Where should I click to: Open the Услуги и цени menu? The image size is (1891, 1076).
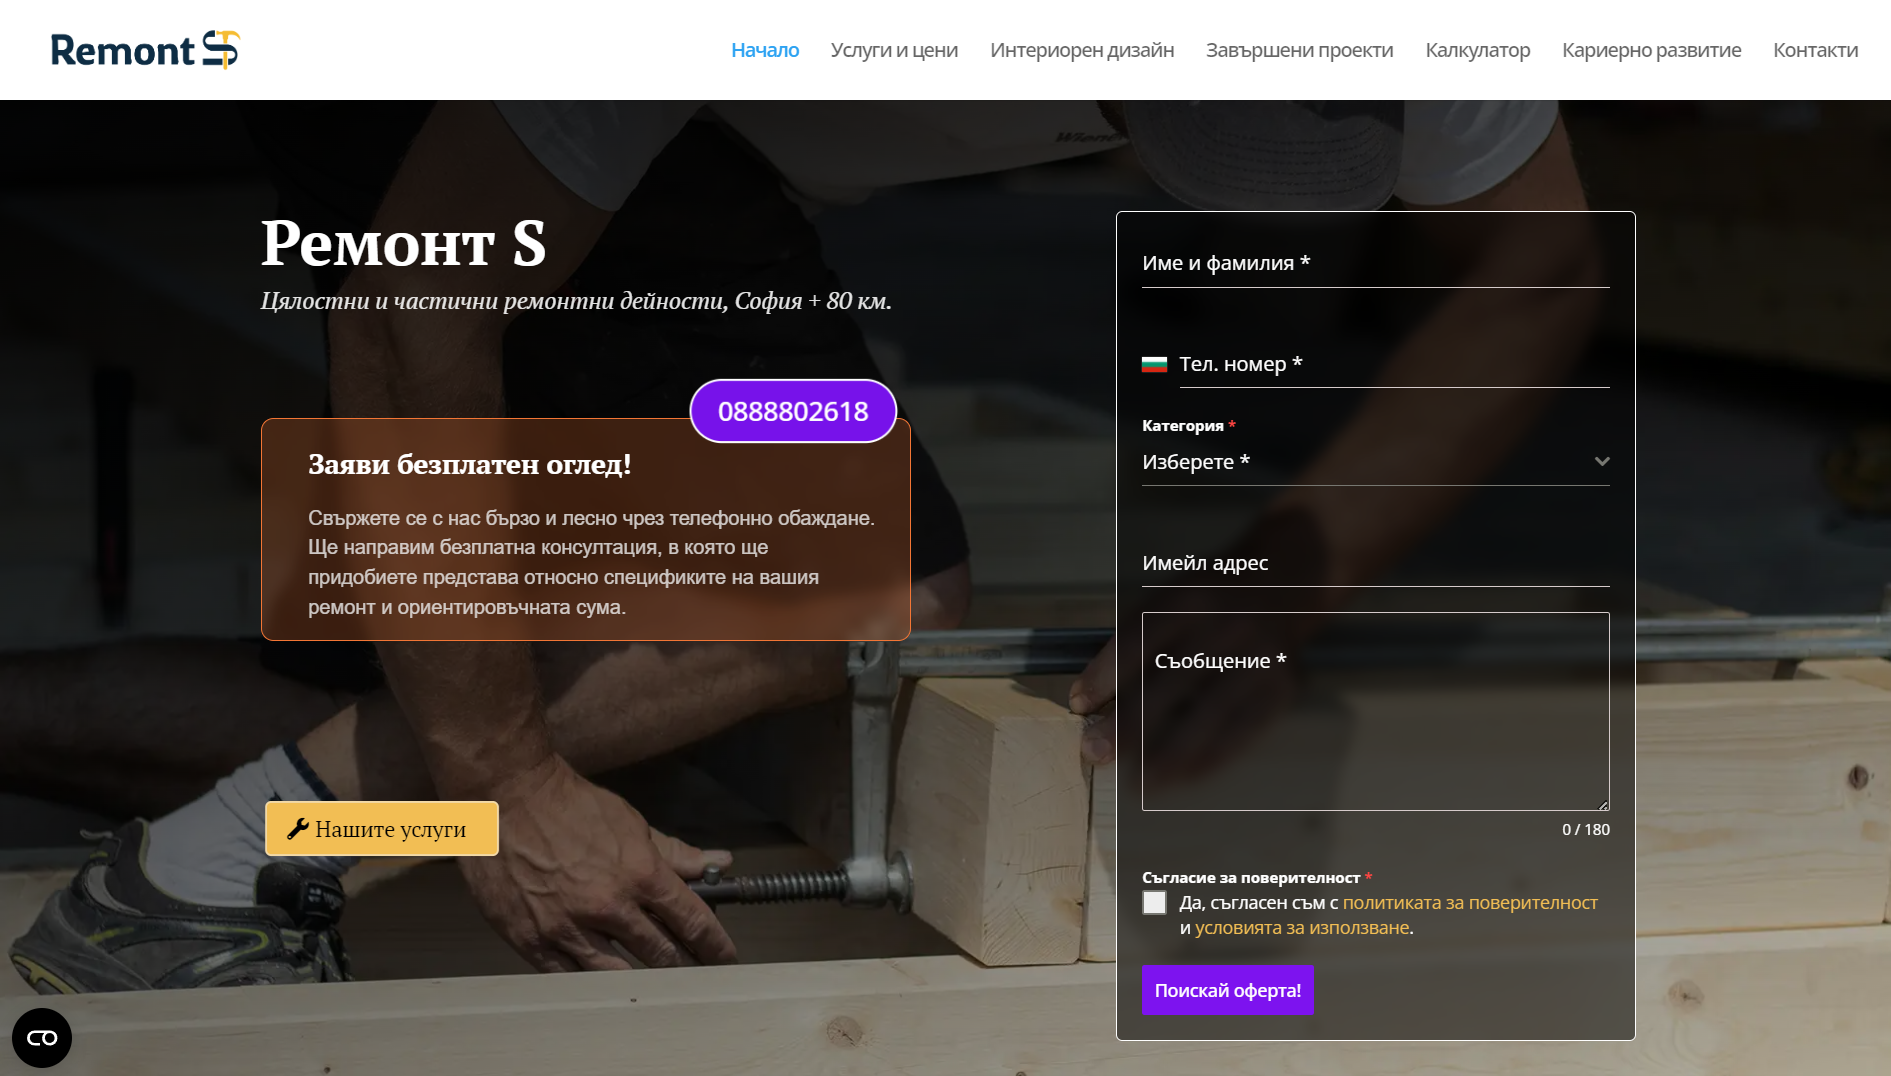[894, 50]
